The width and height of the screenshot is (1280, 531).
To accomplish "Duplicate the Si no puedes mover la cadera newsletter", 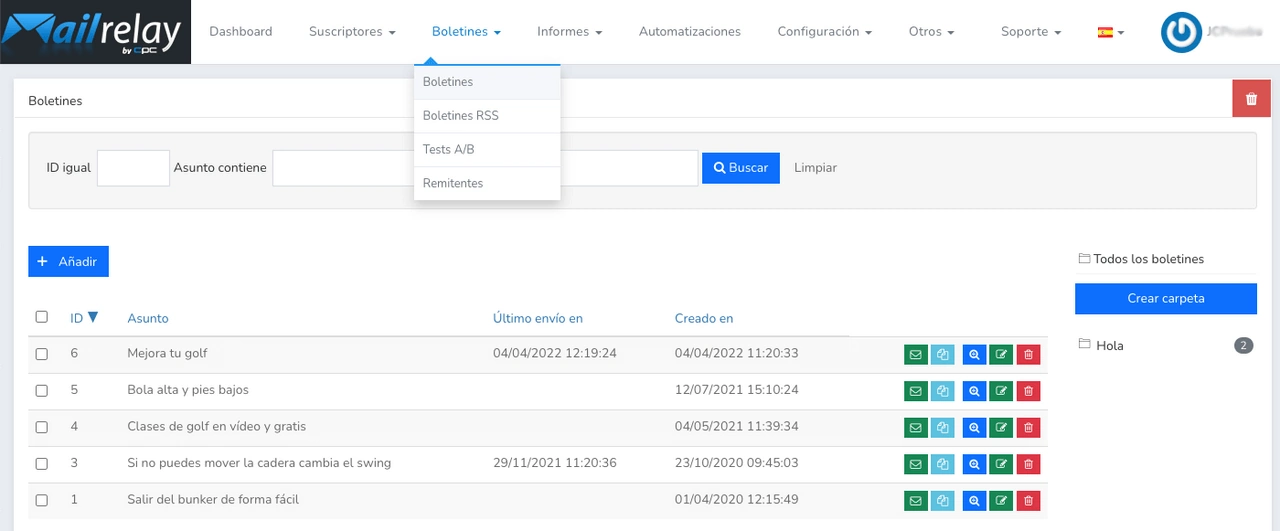I will pyautogui.click(x=943, y=464).
